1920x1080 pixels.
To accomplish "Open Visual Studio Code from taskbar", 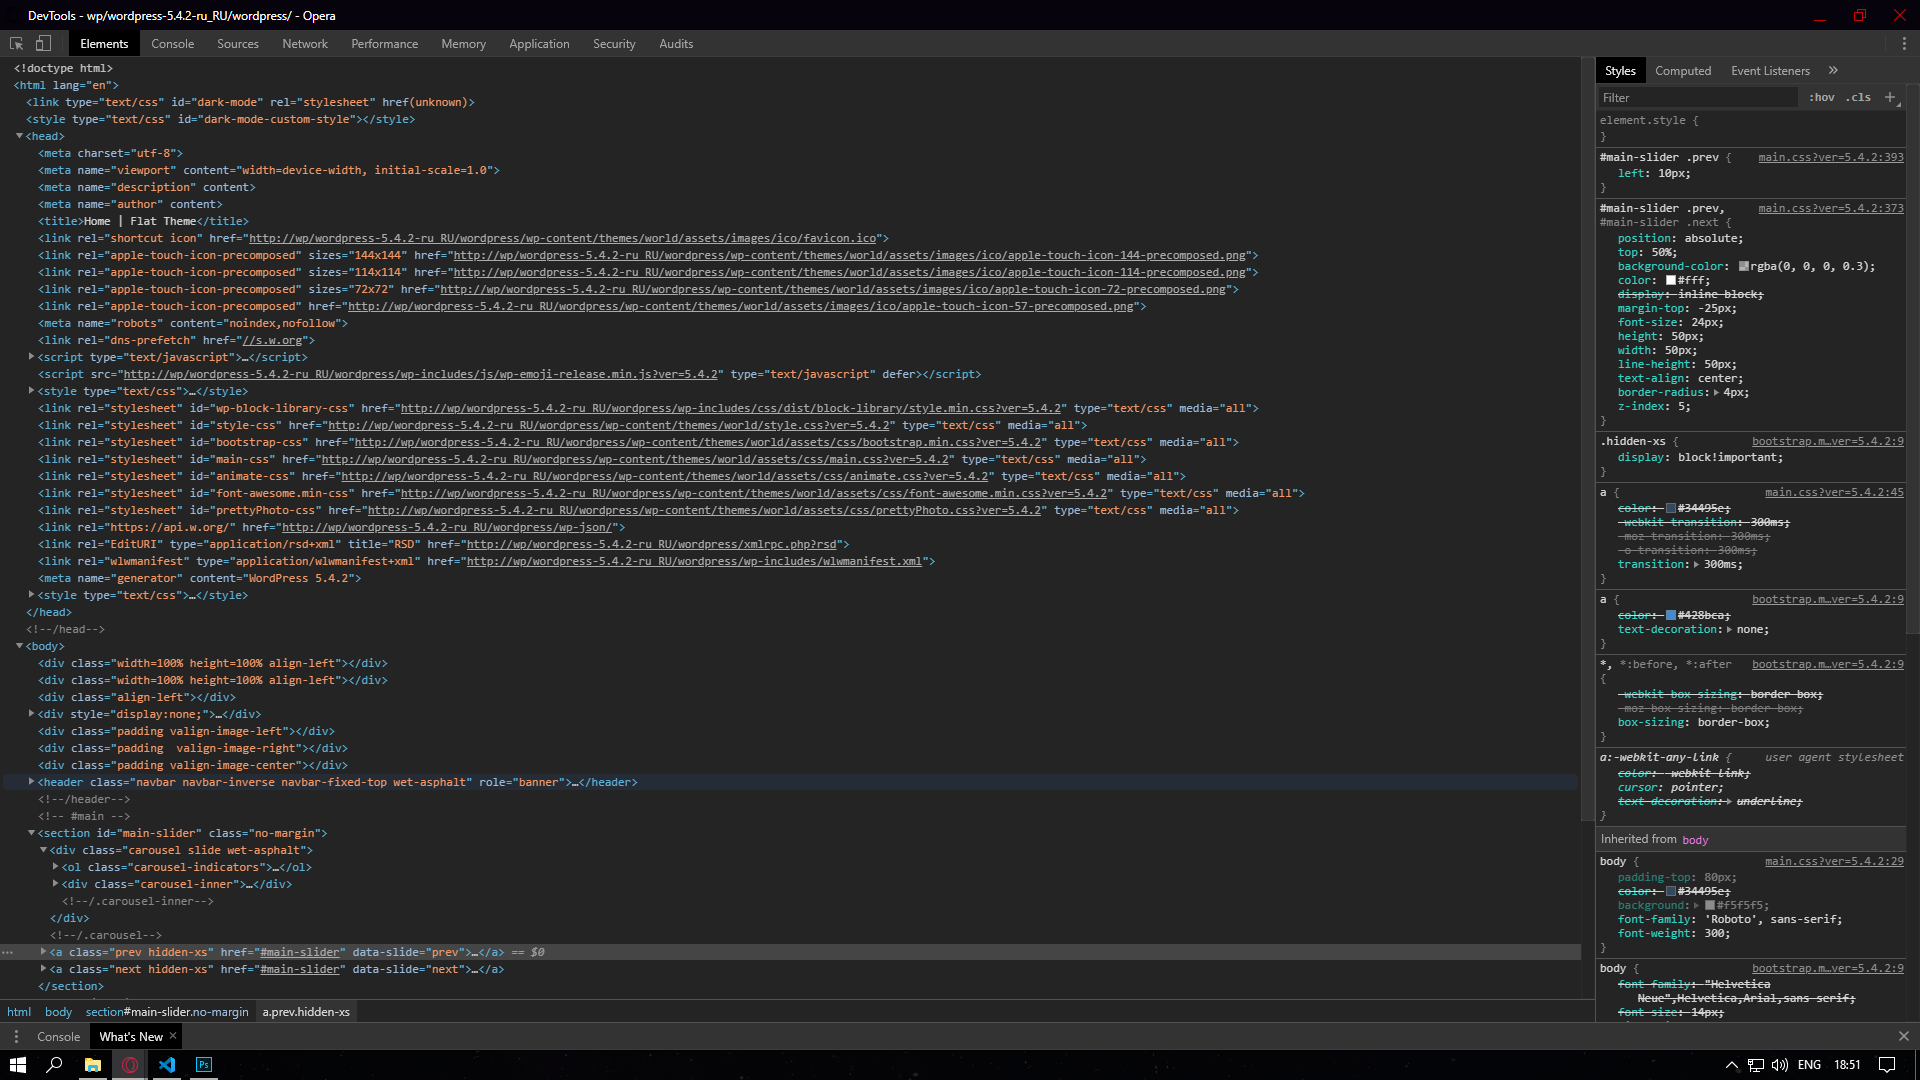I will (x=167, y=1065).
